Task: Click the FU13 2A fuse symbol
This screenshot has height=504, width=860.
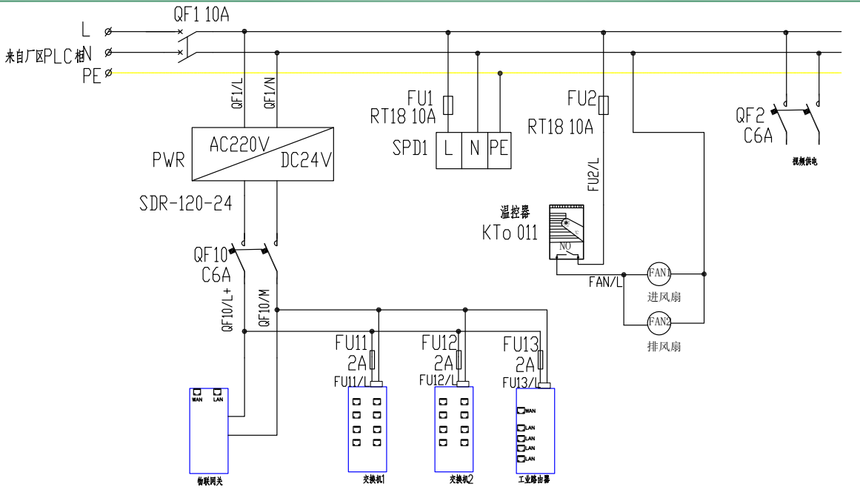Action: 540,360
